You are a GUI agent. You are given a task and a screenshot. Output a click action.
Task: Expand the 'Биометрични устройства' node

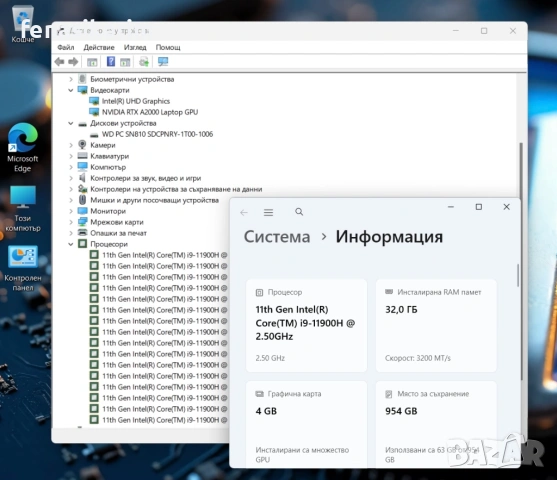coord(71,79)
